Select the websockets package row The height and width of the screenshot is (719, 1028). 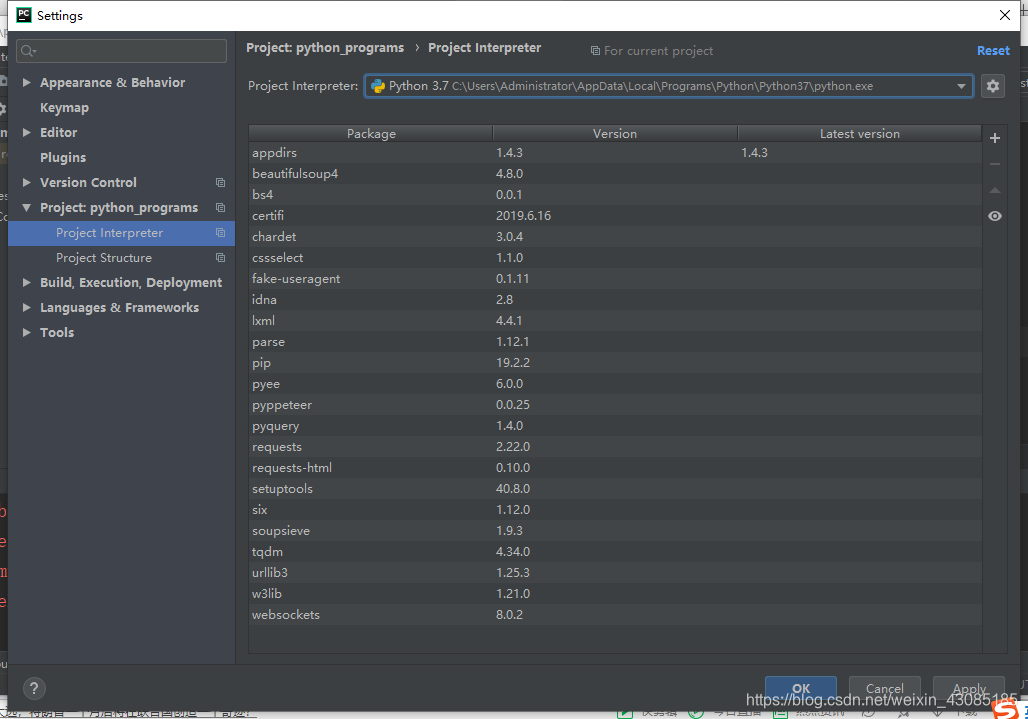tap(615, 614)
